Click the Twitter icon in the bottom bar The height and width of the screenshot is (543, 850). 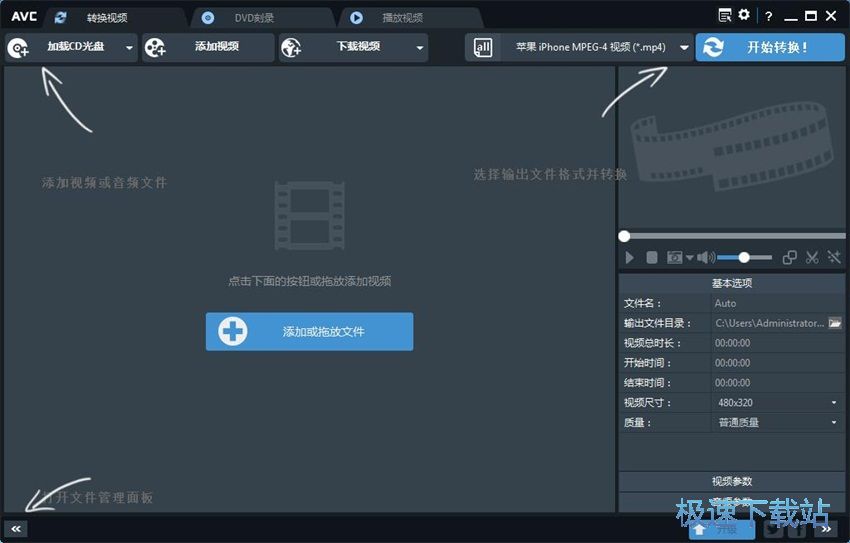pos(774,529)
